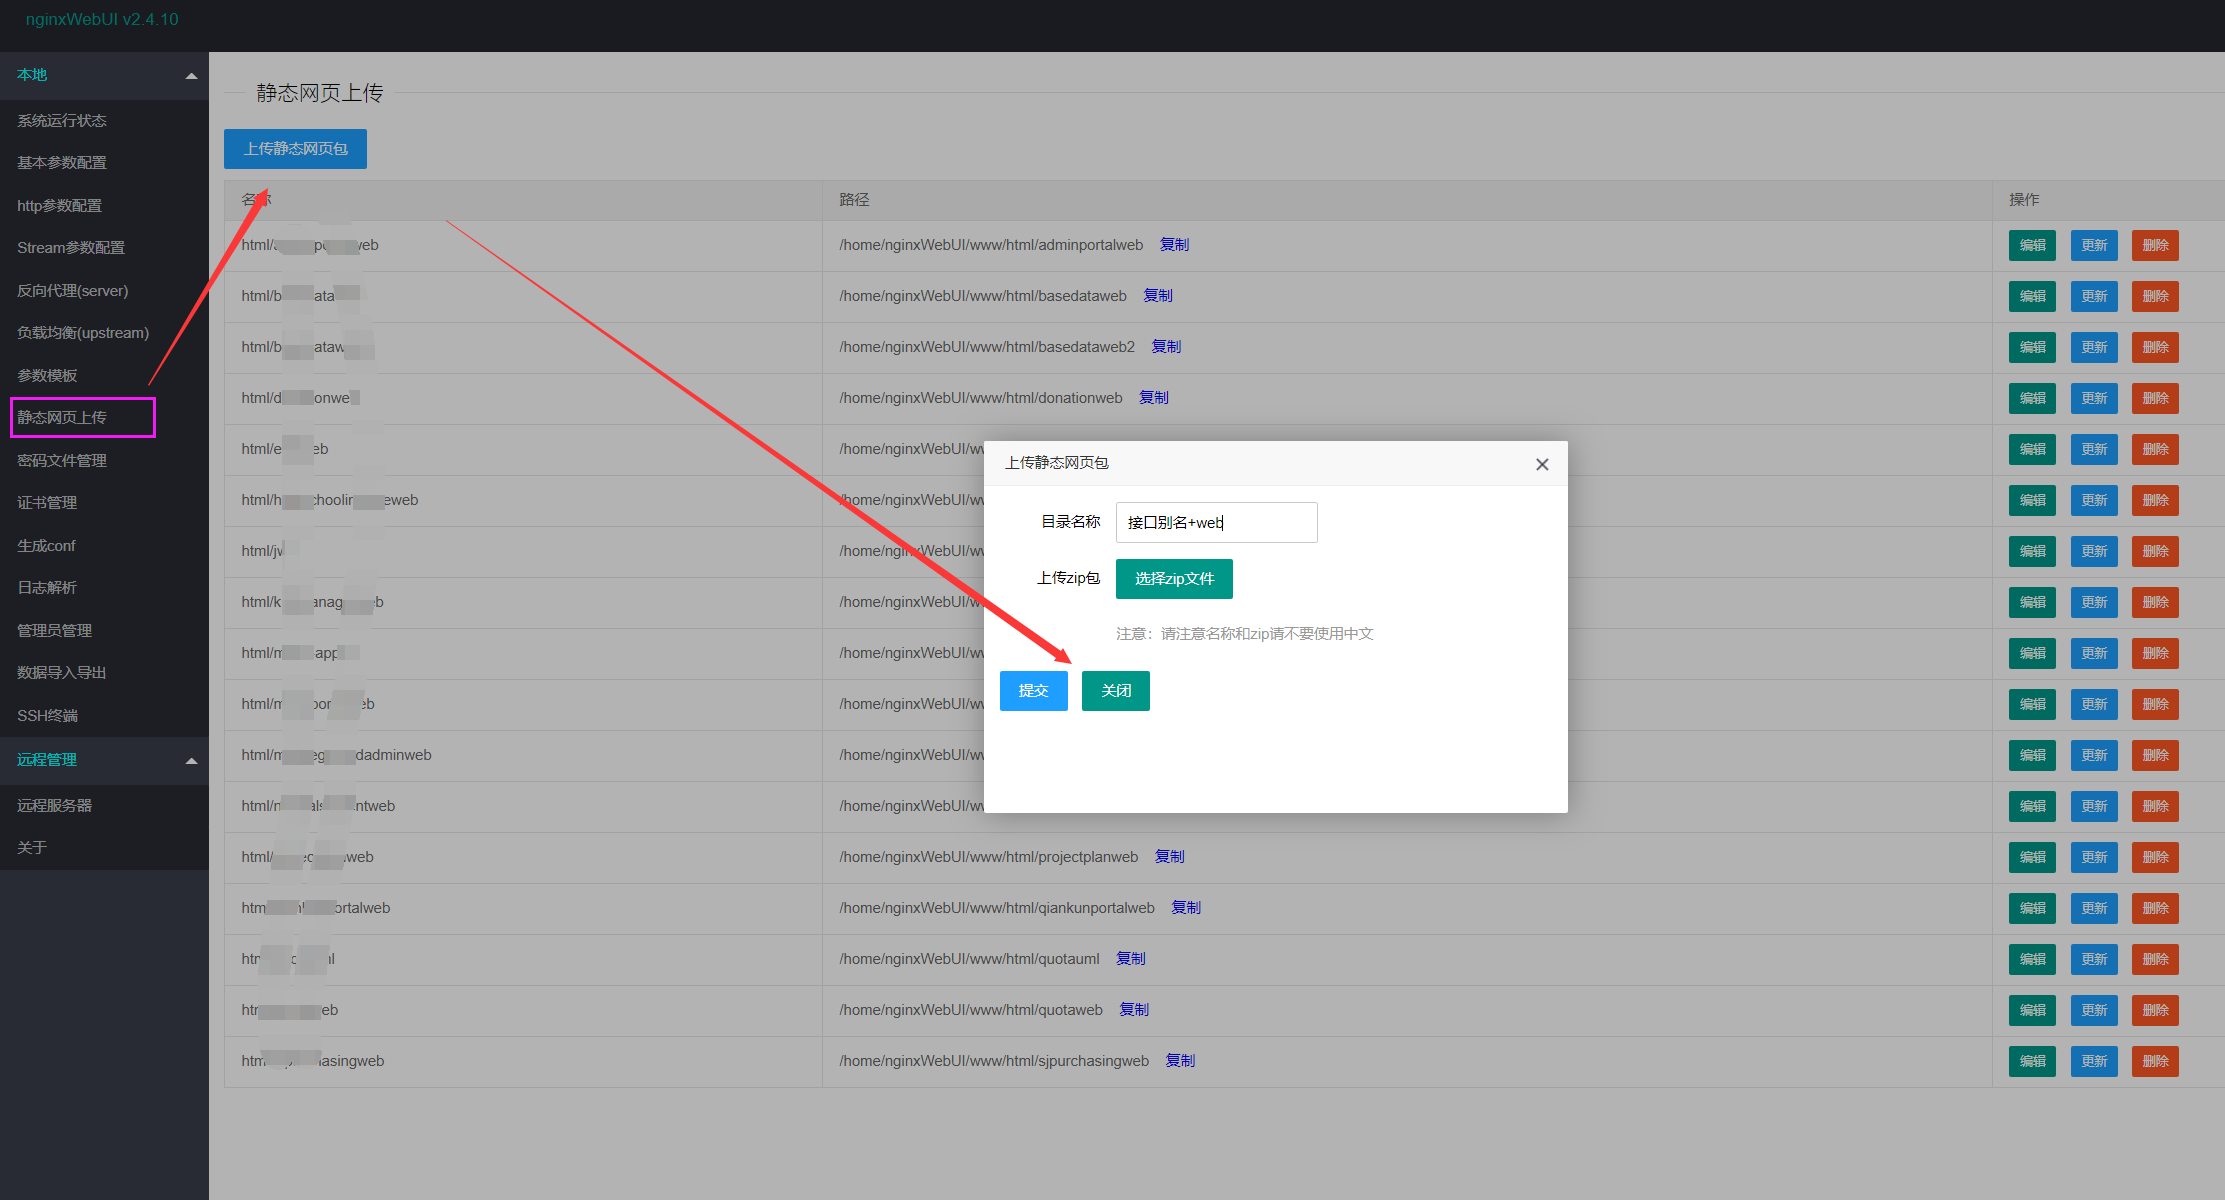This screenshot has width=2225, height=1200.
Task: Open 基本参数配置 menu item
Action: coord(62,163)
